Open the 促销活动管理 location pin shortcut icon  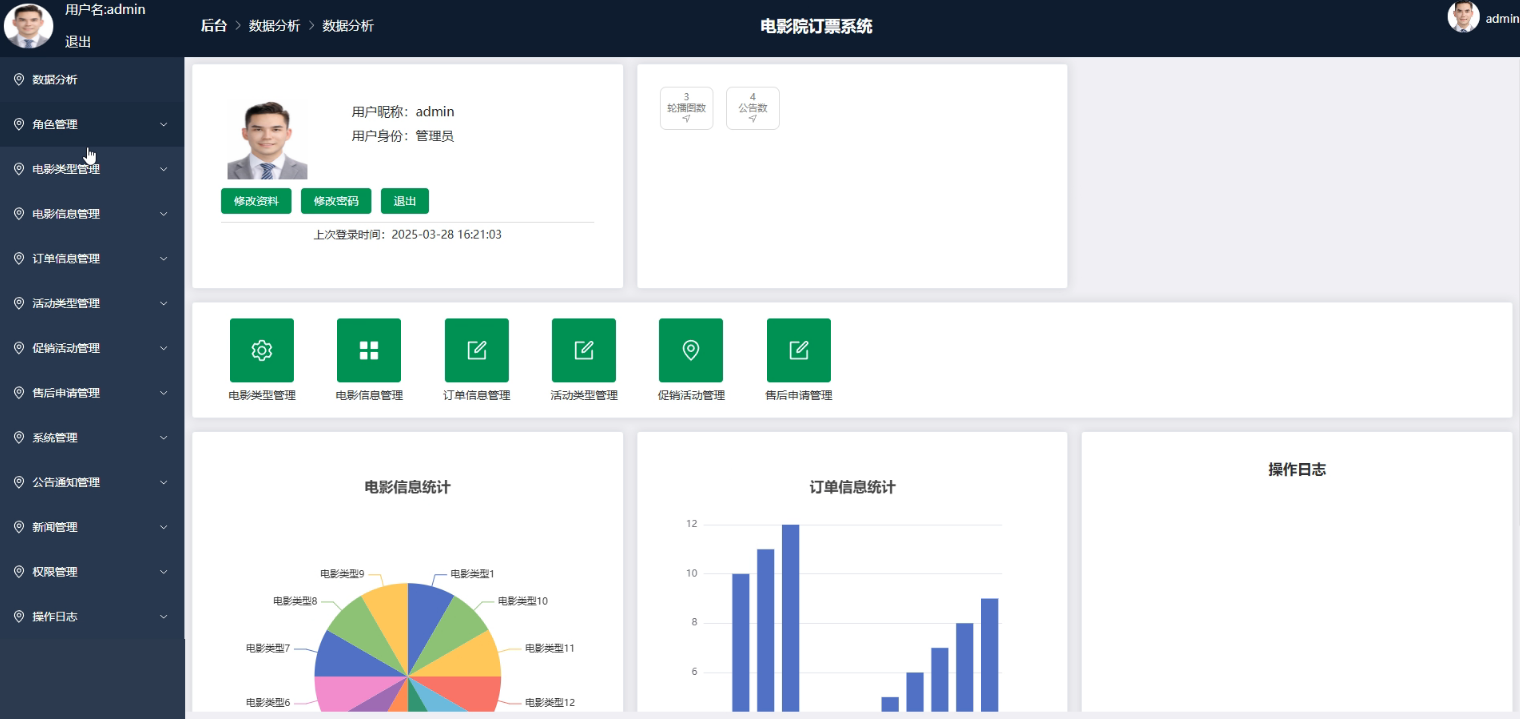point(691,350)
